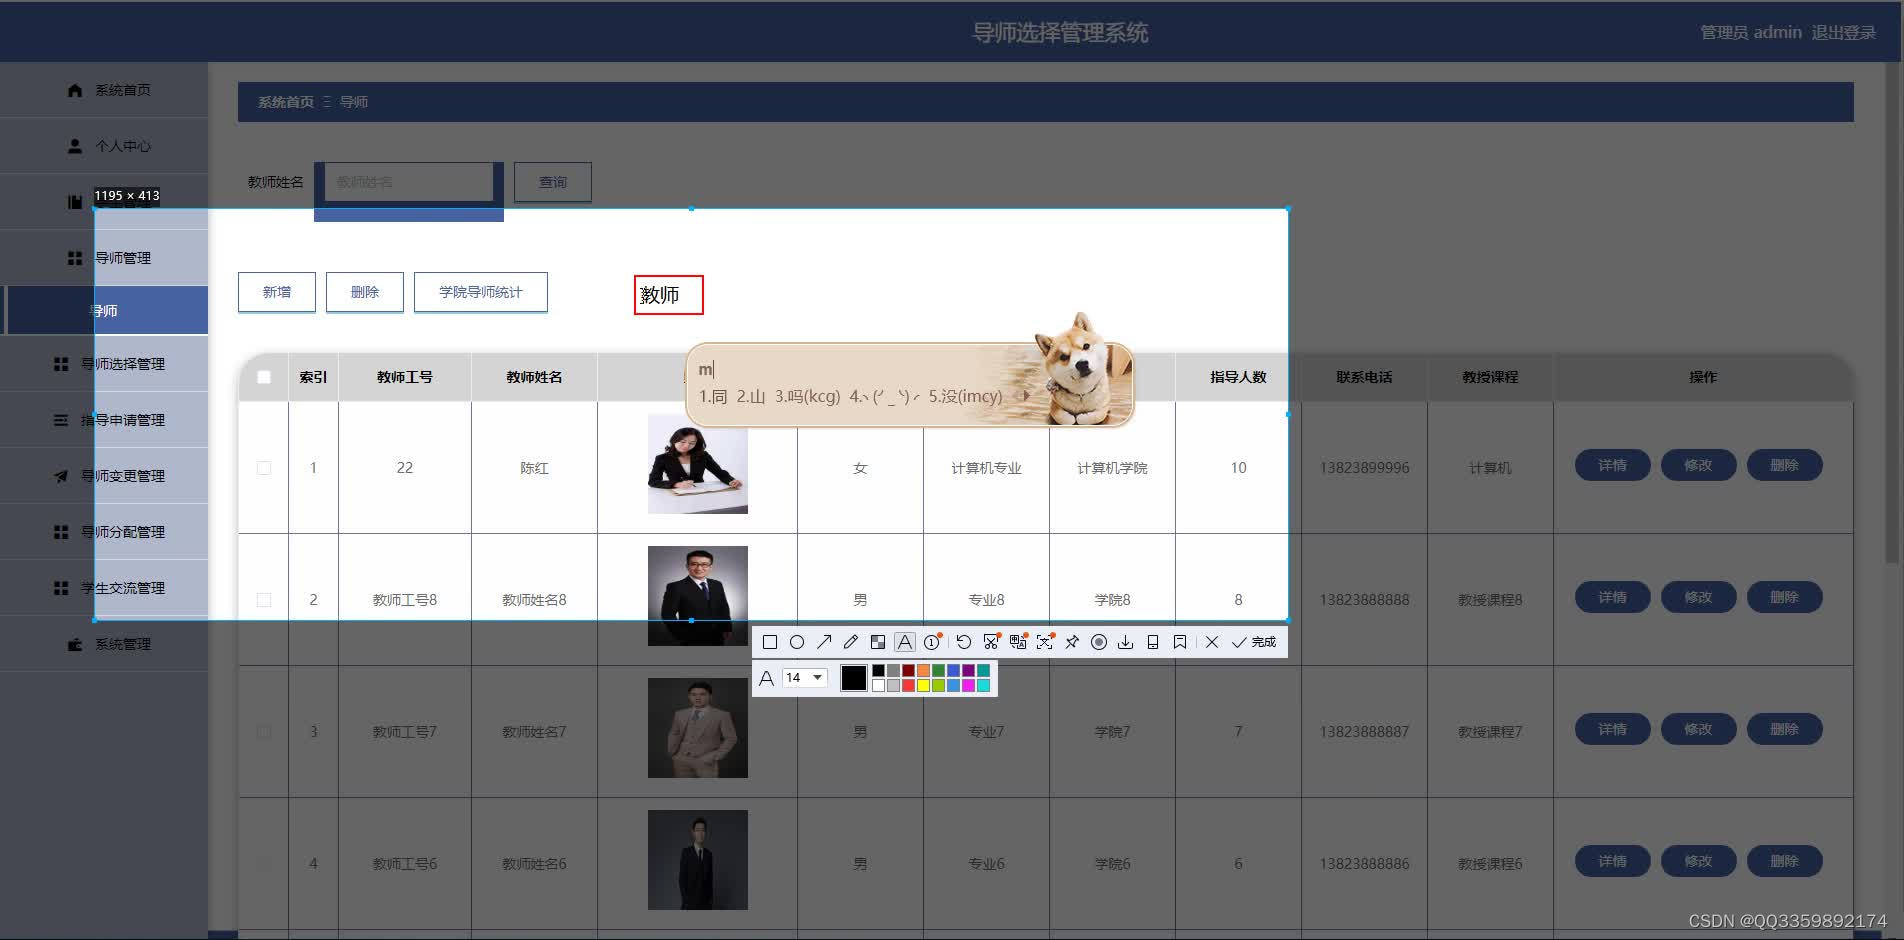Click 删除 for row 教师姓名7
1904x940 pixels.
(x=1784, y=729)
